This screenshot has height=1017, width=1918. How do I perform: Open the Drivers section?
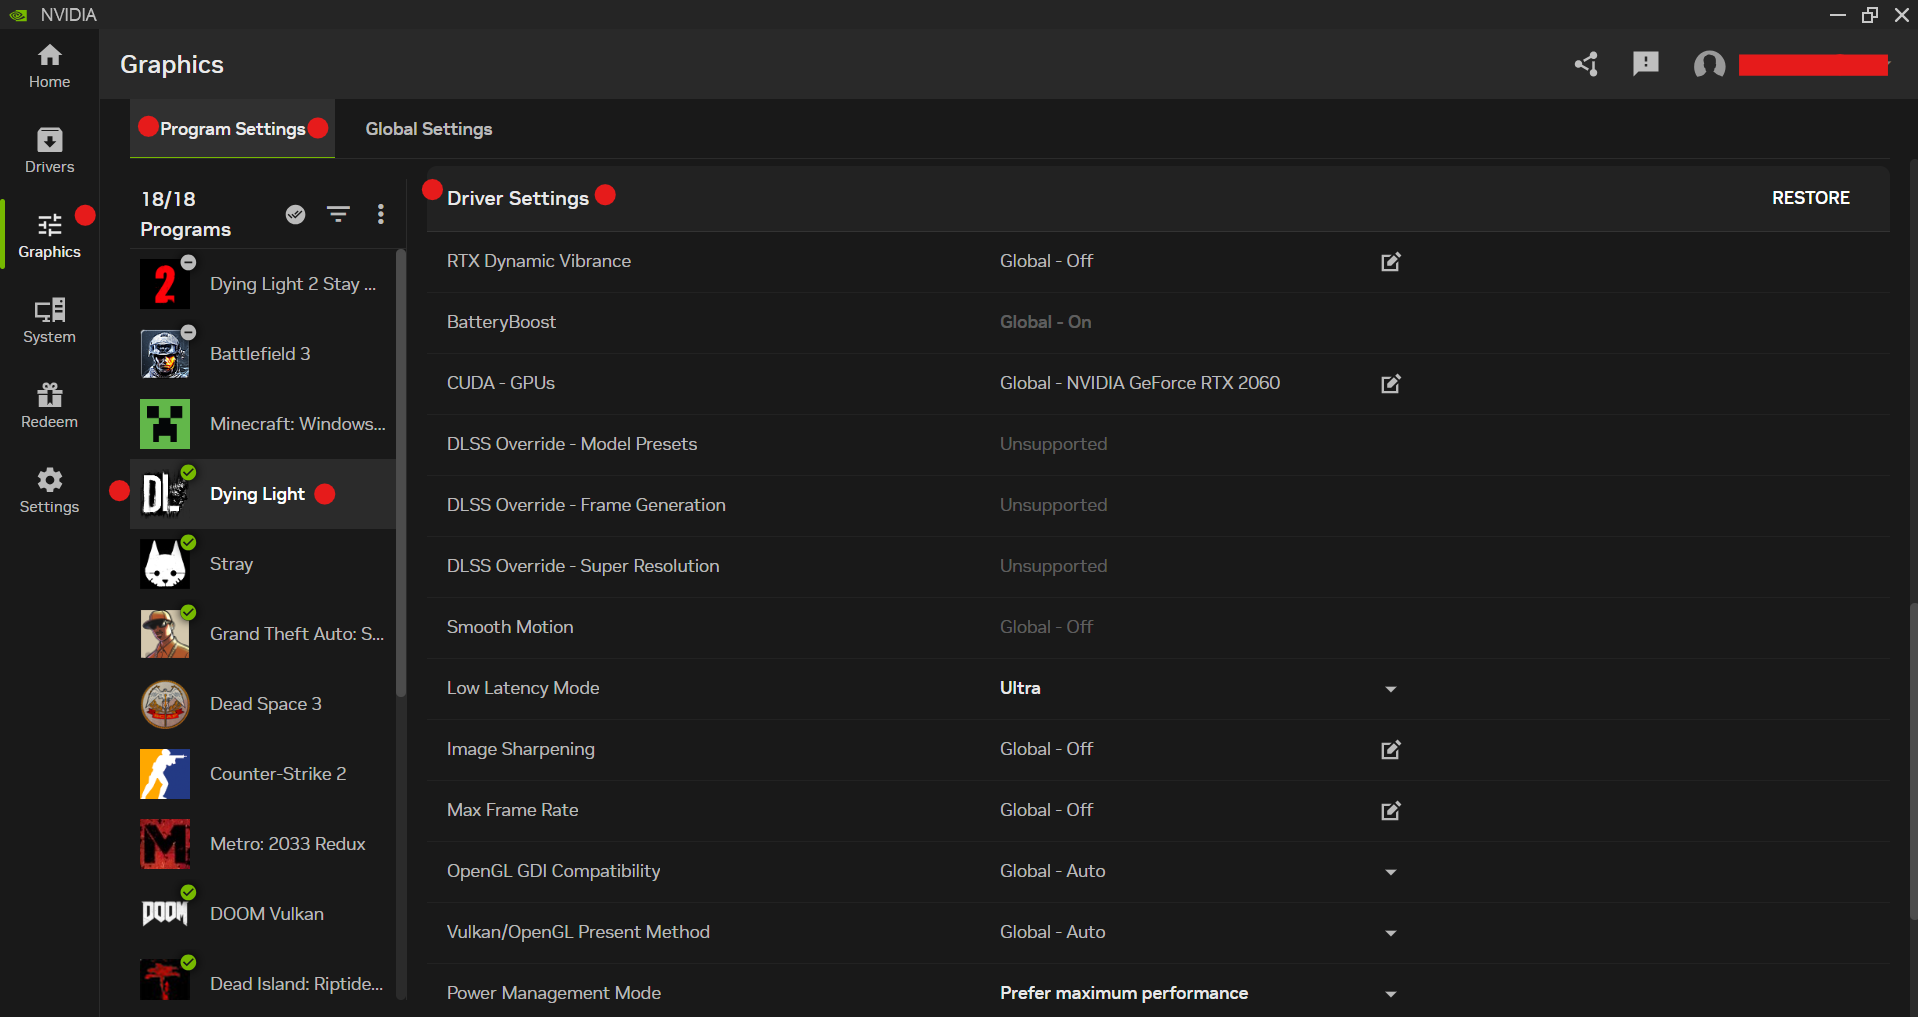[49, 151]
